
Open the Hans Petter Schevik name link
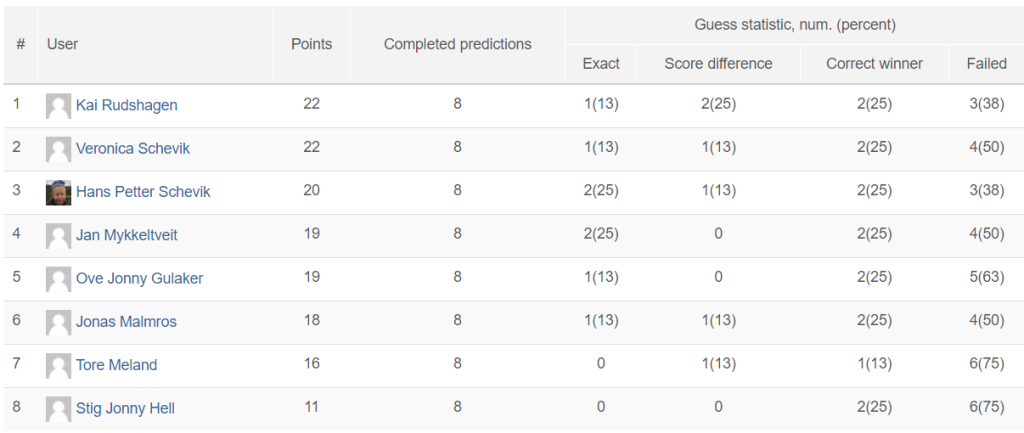[143, 192]
